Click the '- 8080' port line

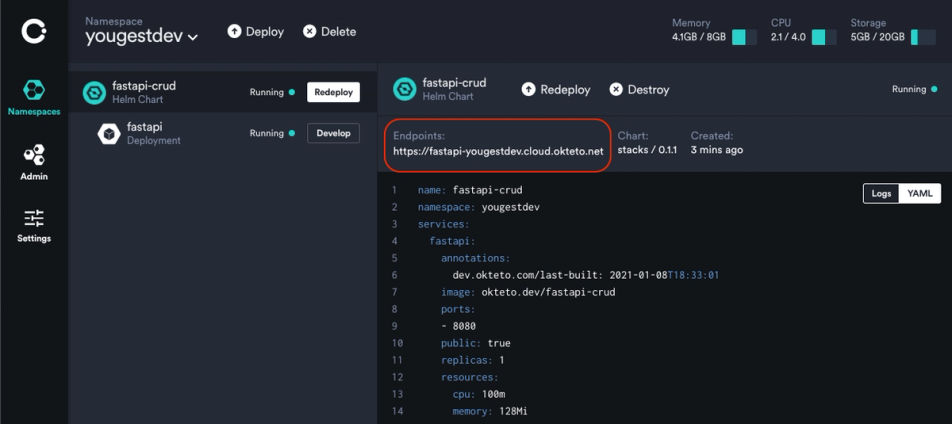pos(458,326)
